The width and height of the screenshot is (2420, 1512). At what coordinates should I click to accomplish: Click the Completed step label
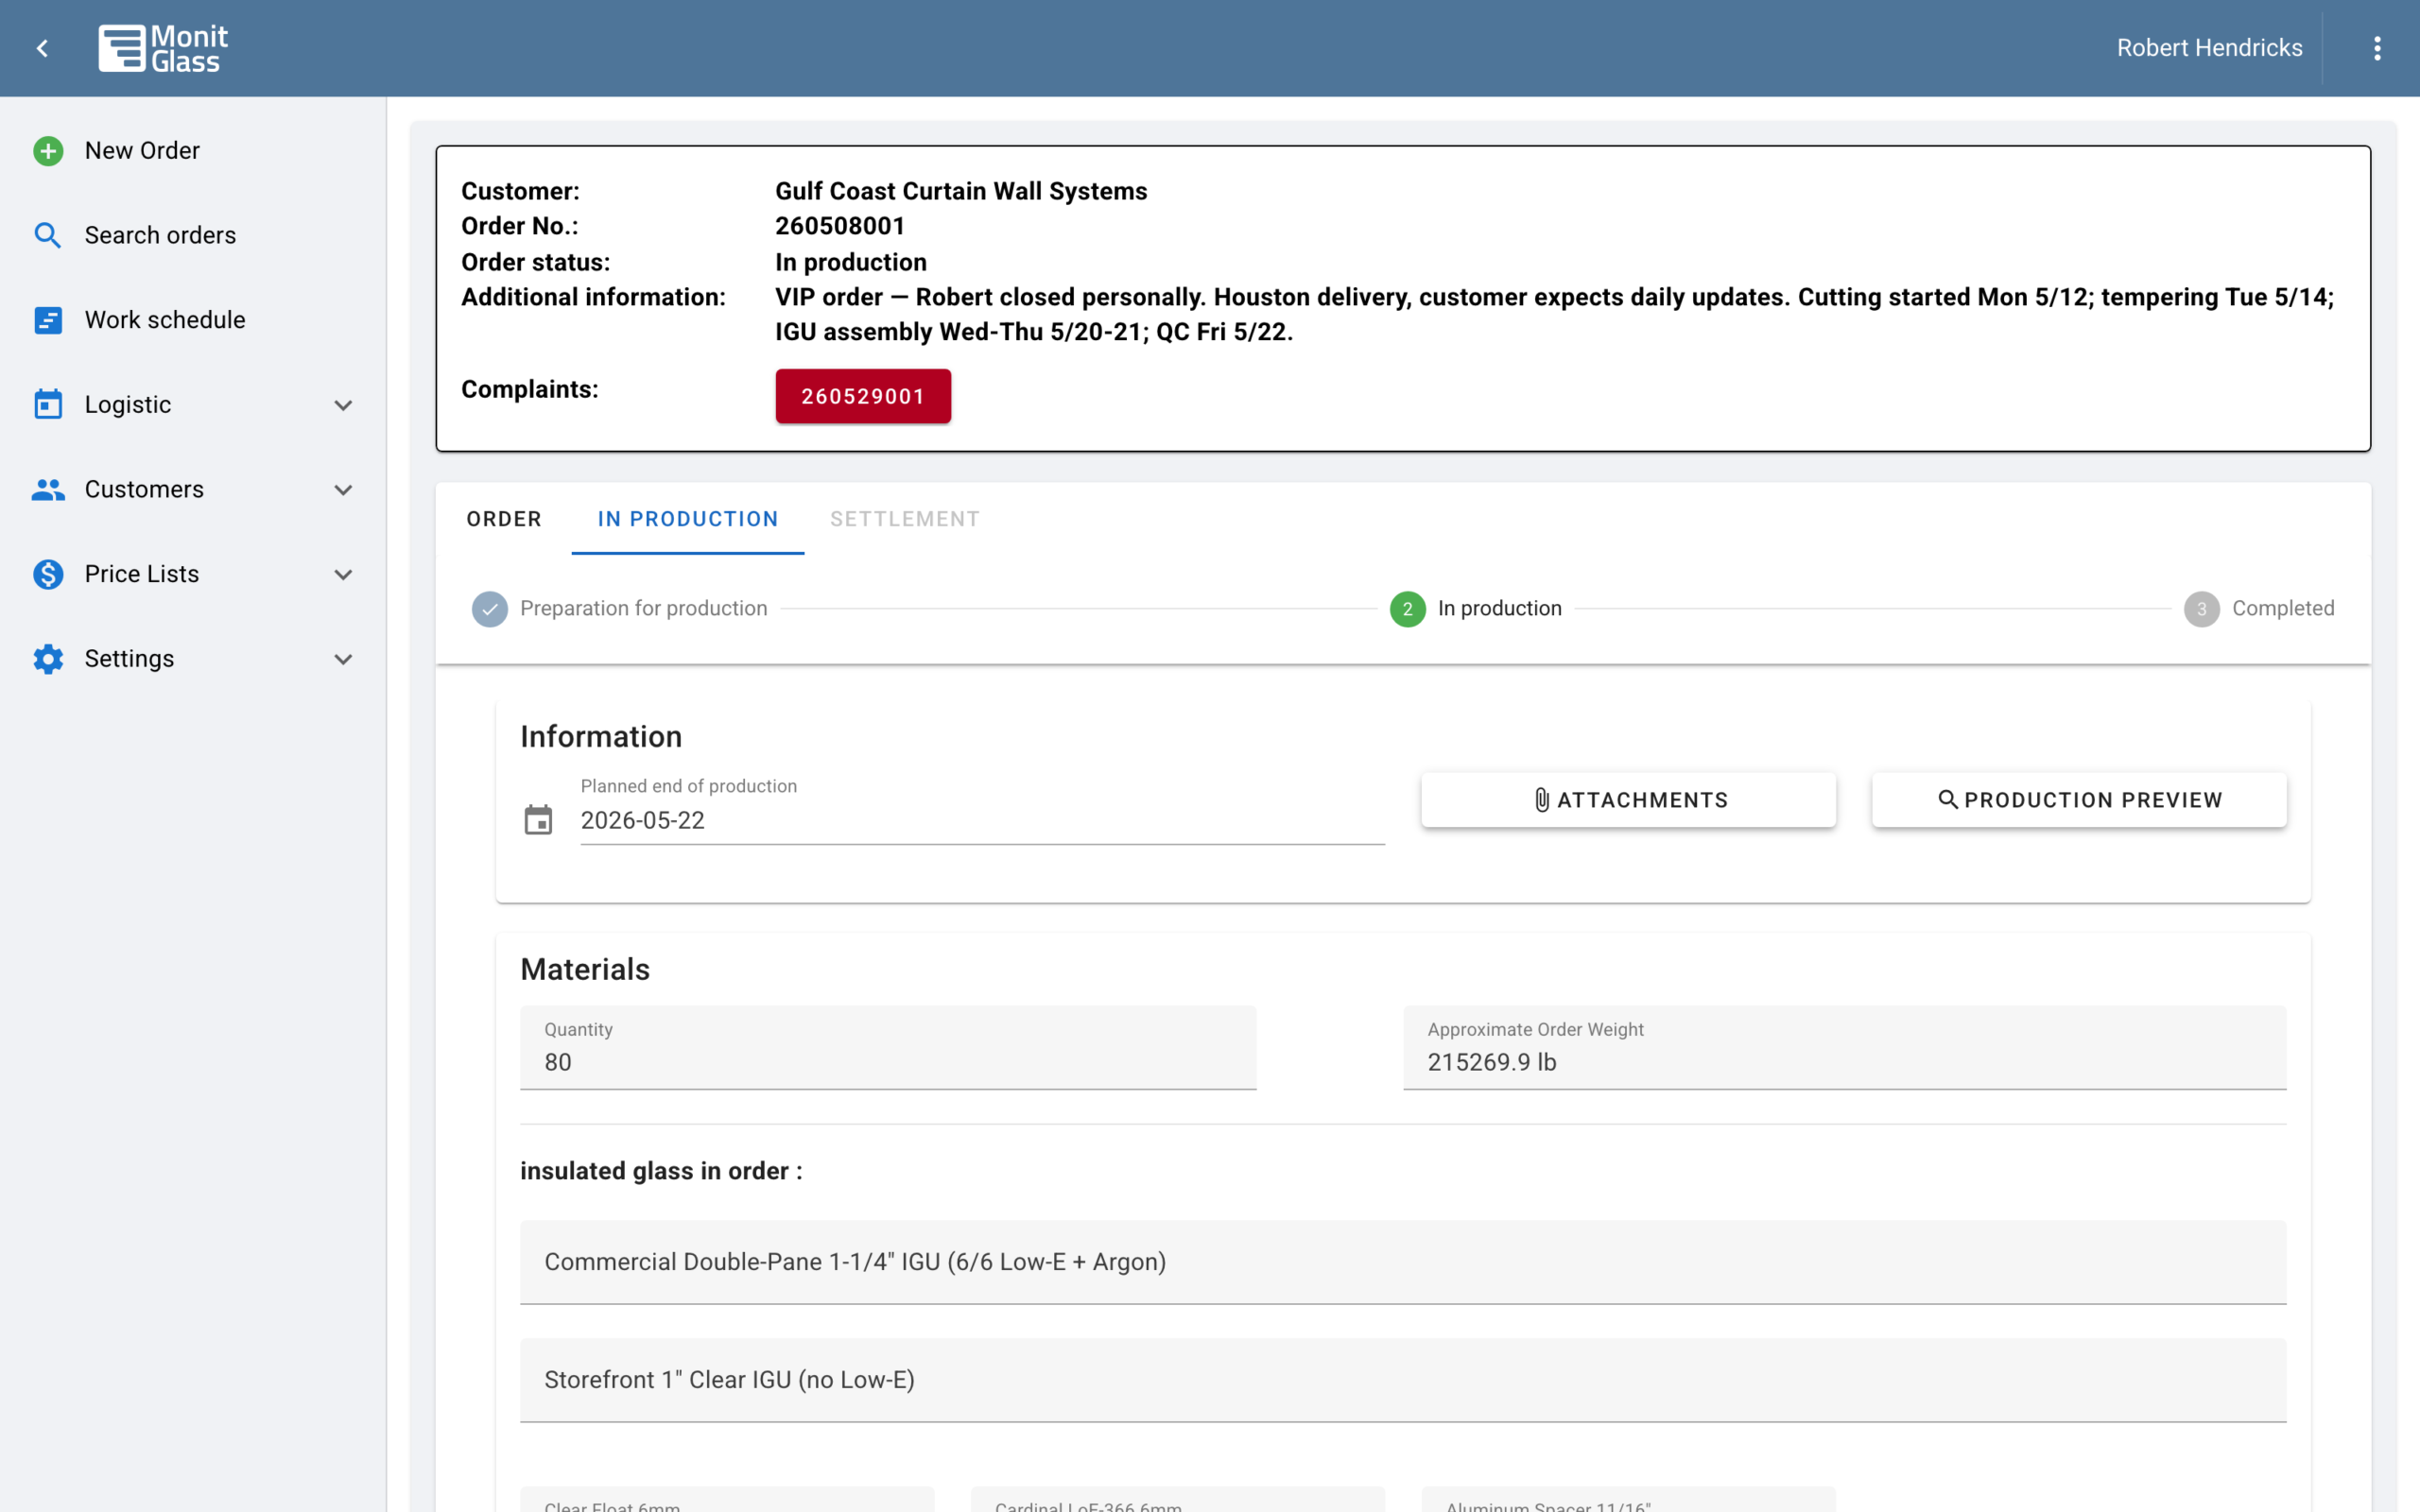click(x=2283, y=608)
